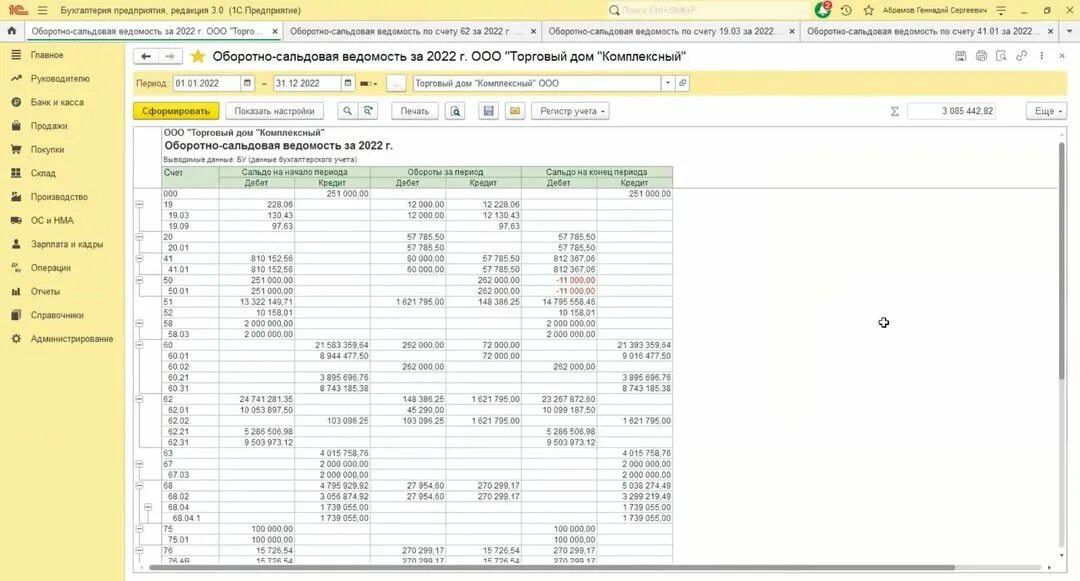The image size is (1080, 581).
Task: Collapse account 68.04 subgroup
Action: click(147, 507)
